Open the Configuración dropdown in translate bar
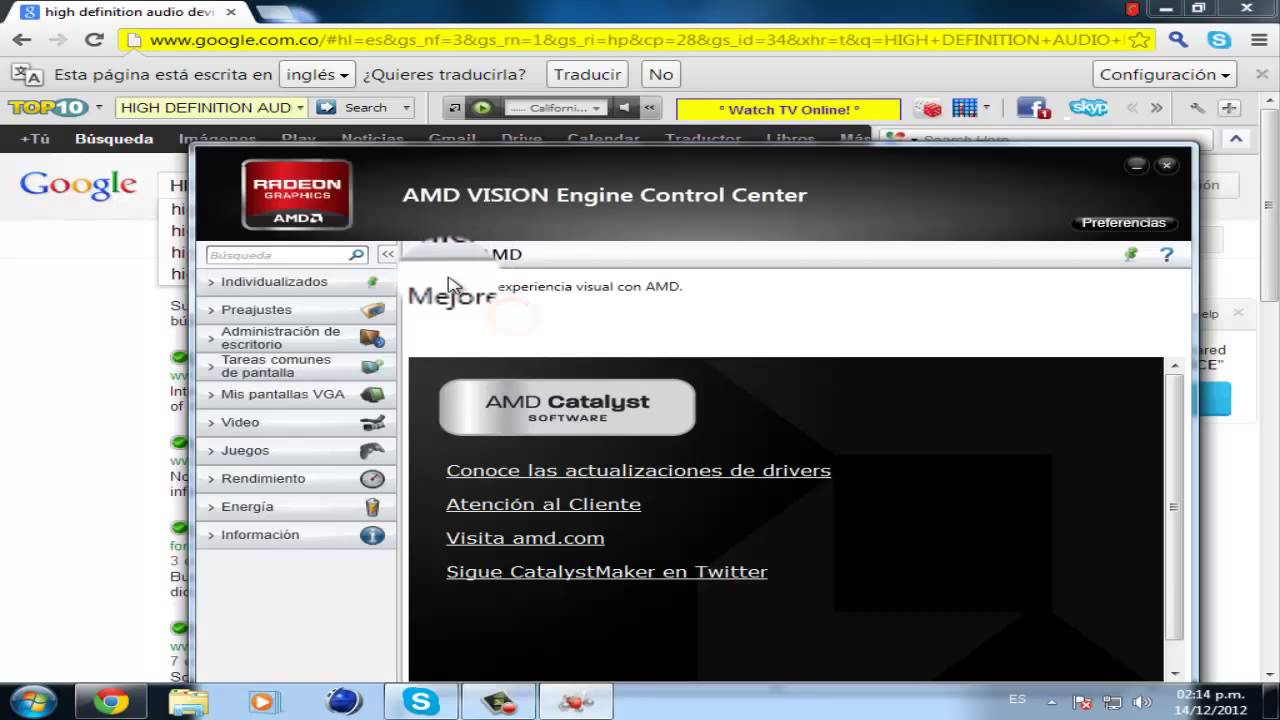Image resolution: width=1280 pixels, height=720 pixels. point(1165,74)
